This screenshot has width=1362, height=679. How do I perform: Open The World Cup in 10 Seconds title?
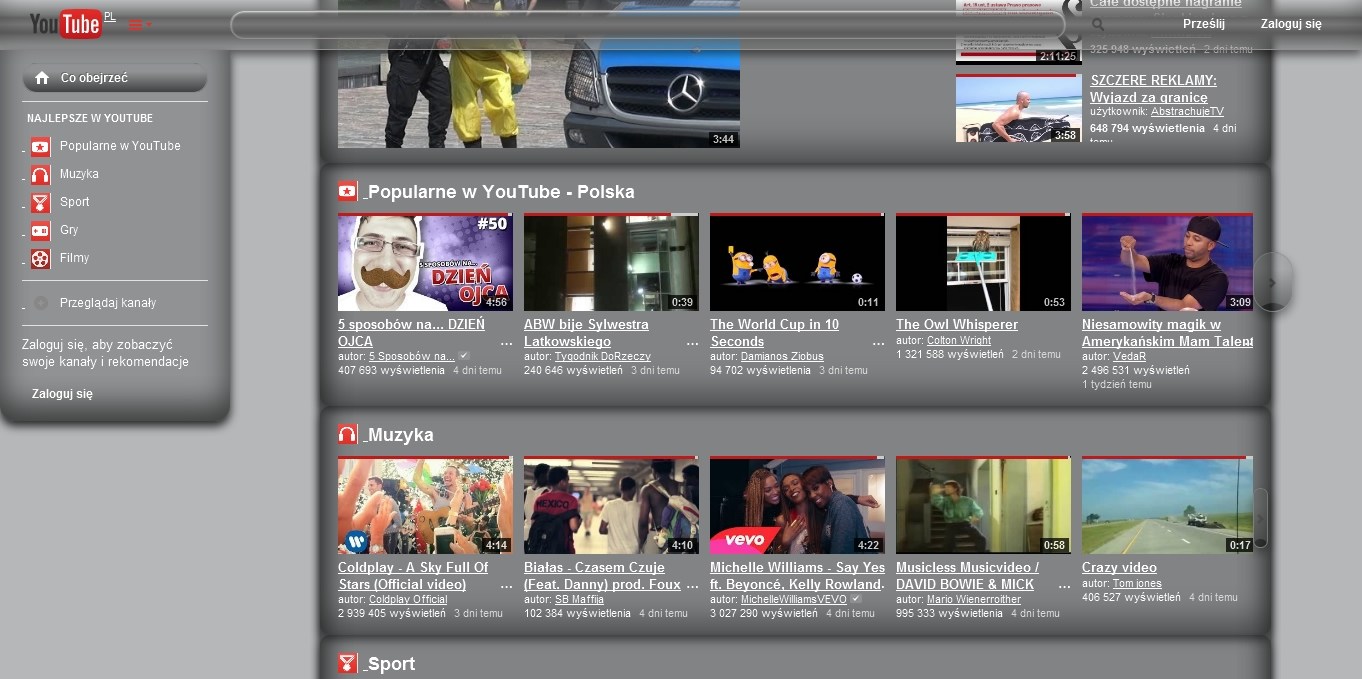coord(774,333)
